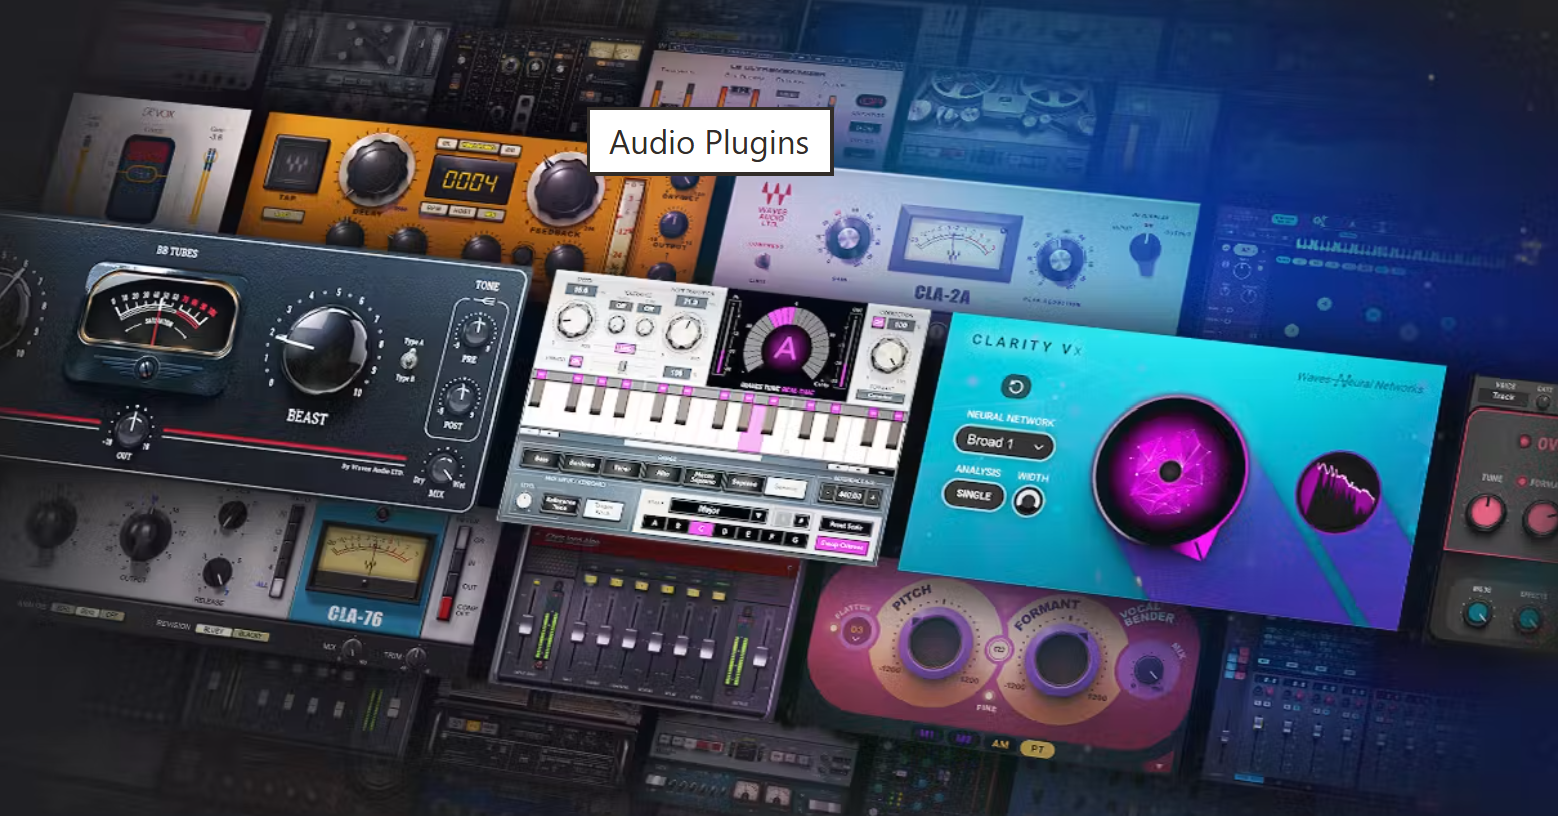Click the Reference Tone button

561,504
